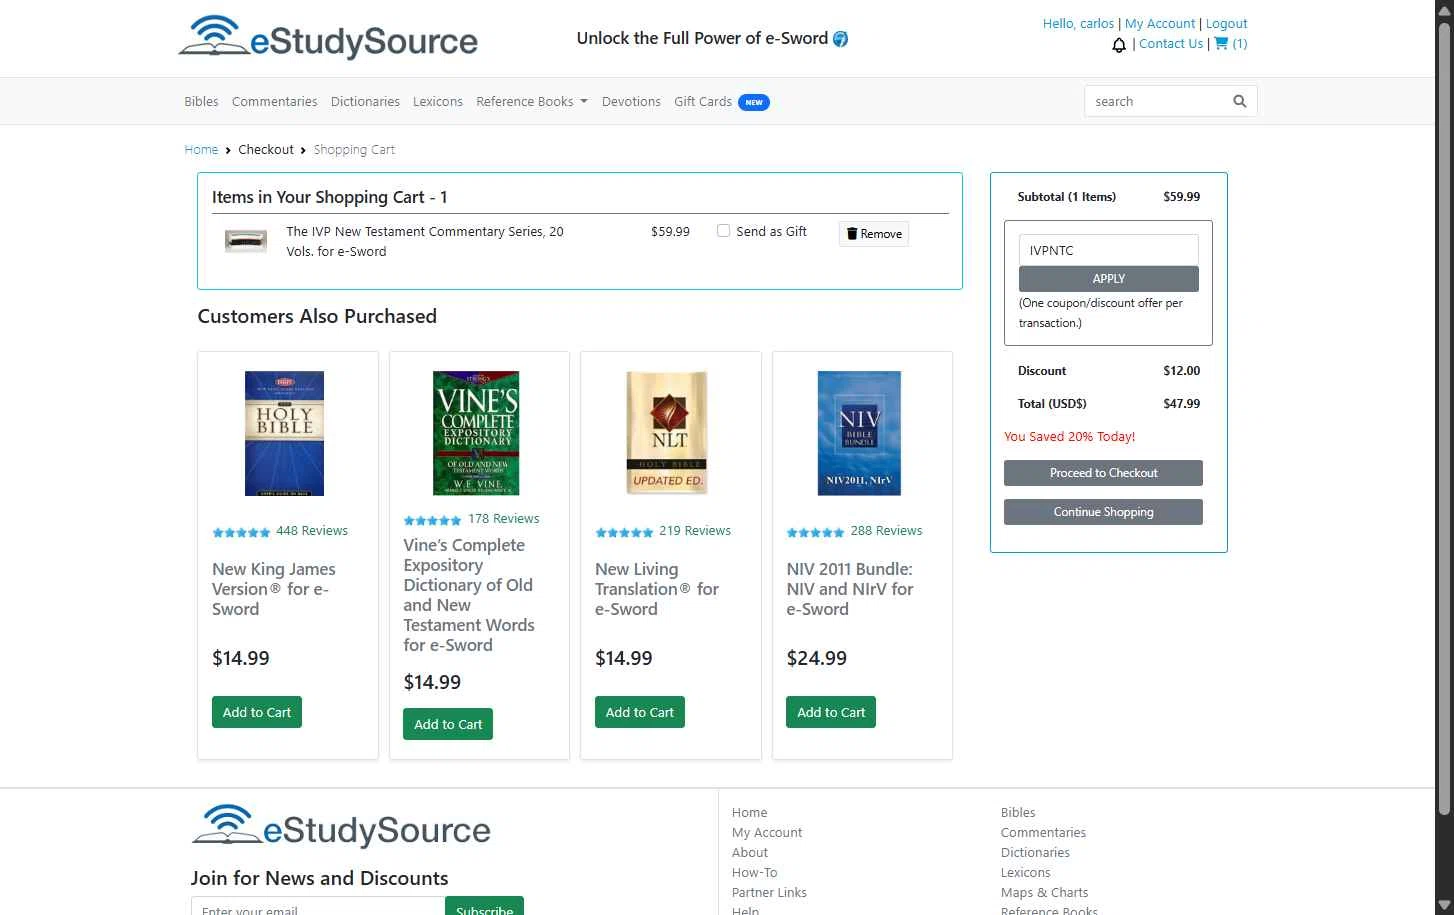Open the My Account header link
1454x915 pixels.
(1160, 24)
